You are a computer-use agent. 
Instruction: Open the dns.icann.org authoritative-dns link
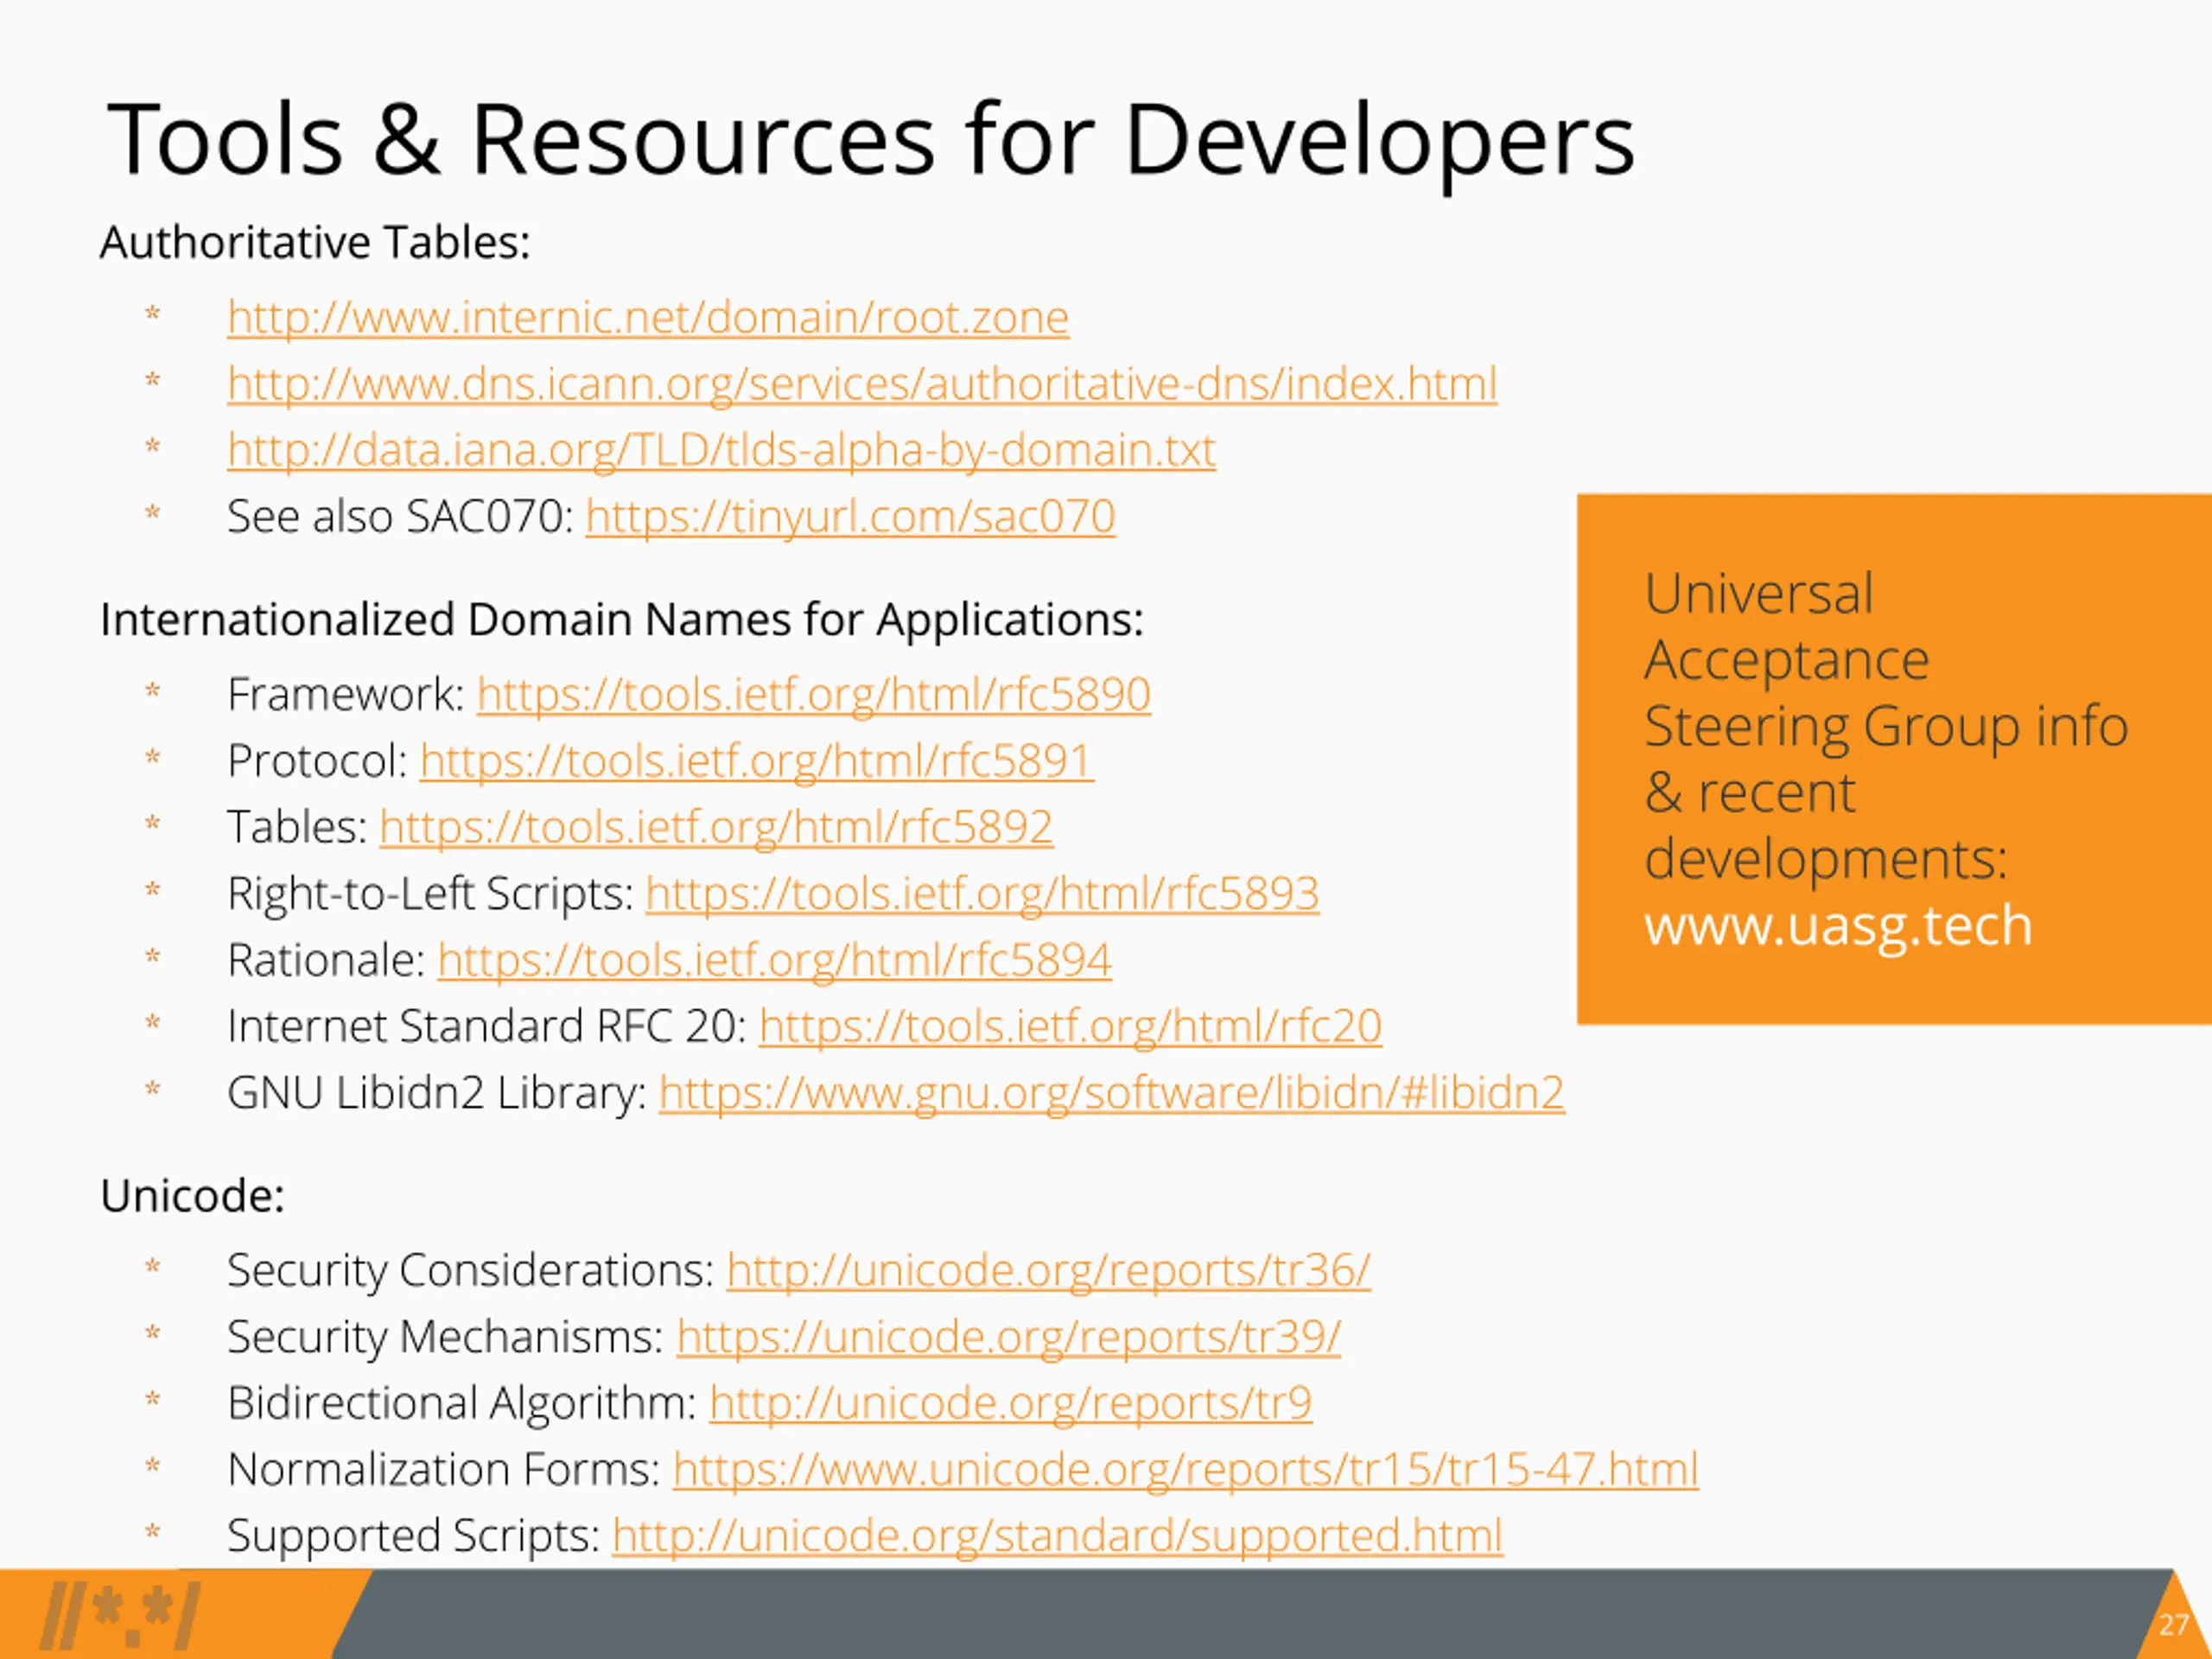coord(862,385)
